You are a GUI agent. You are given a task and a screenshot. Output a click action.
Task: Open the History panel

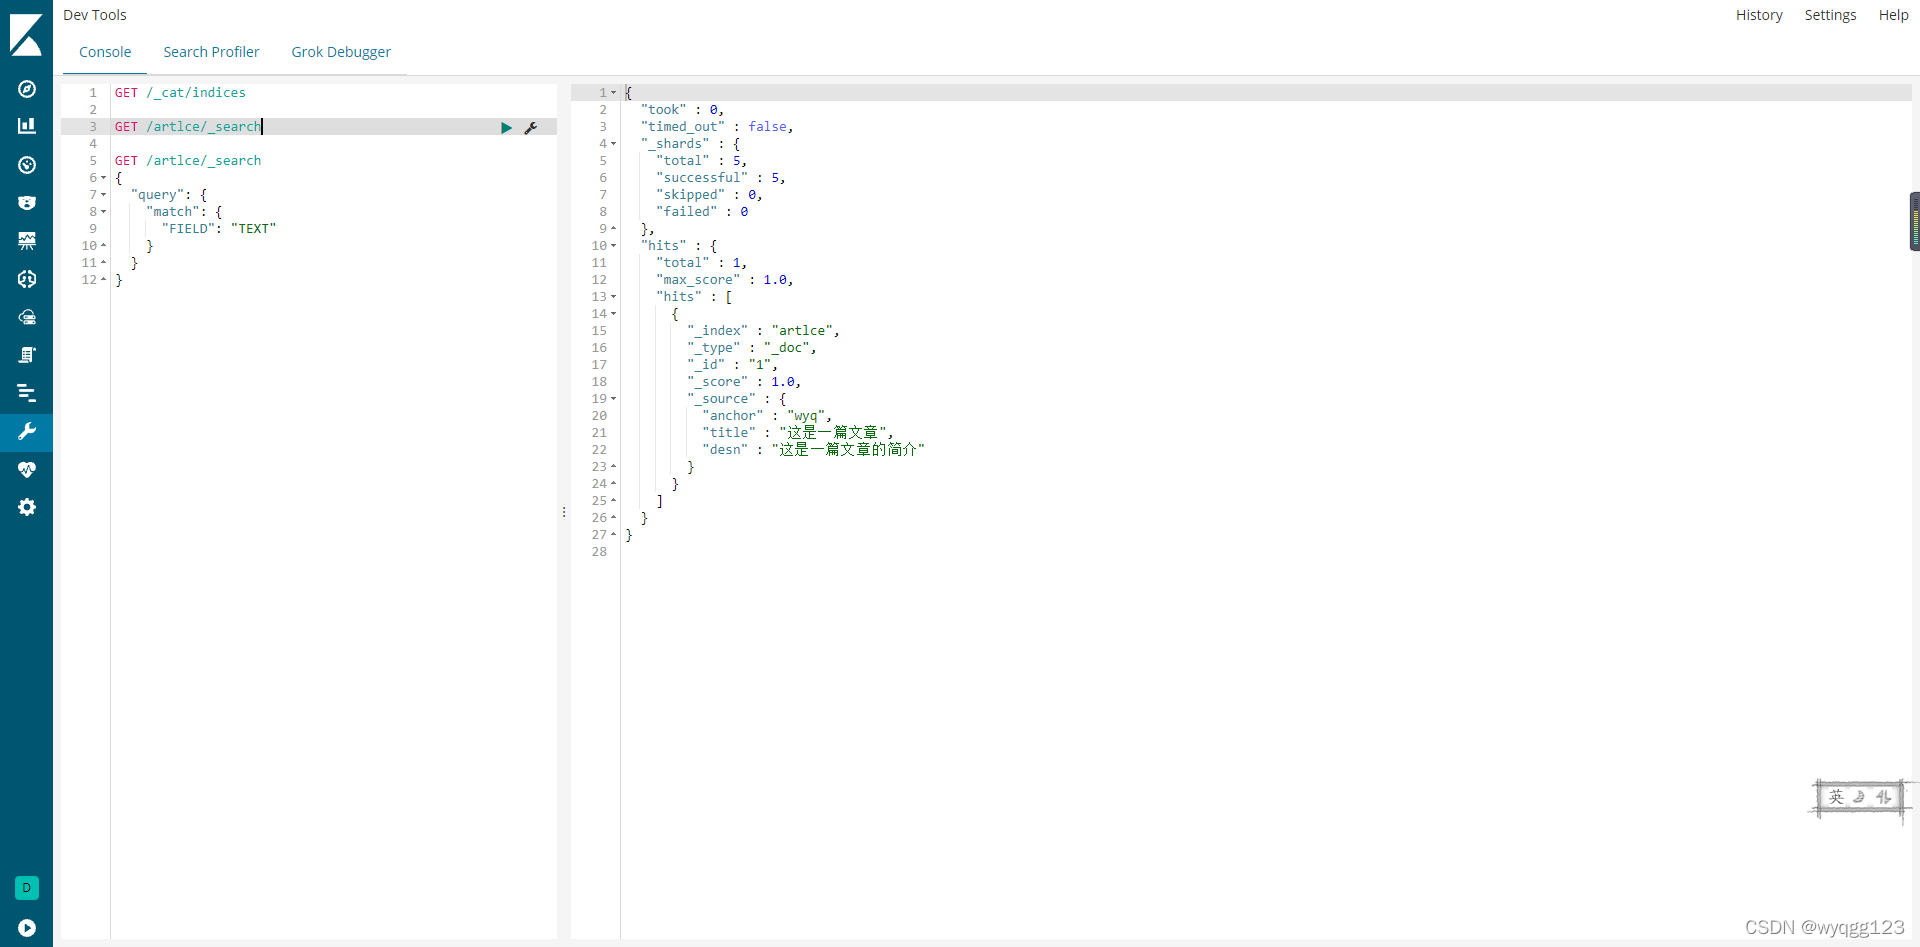point(1759,15)
